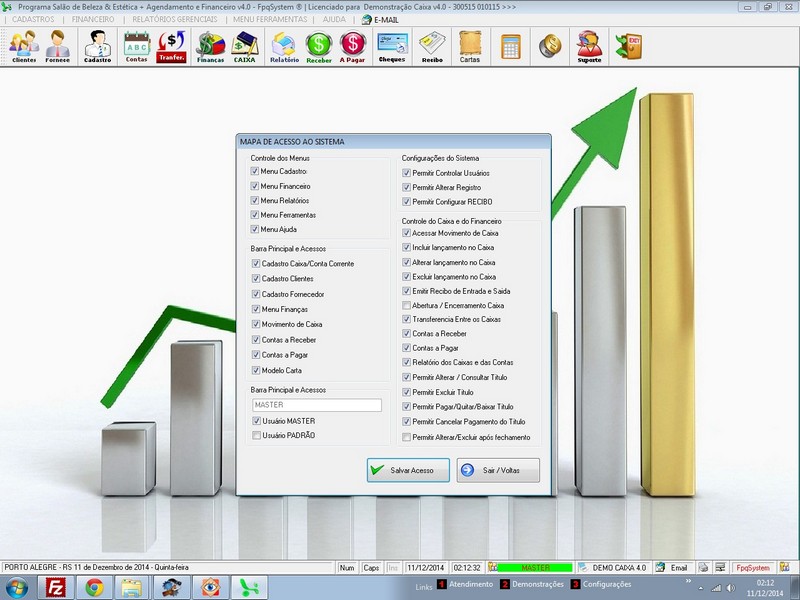This screenshot has height=600, width=800.
Task: Open the A Pagar red dollar icon
Action: (353, 46)
